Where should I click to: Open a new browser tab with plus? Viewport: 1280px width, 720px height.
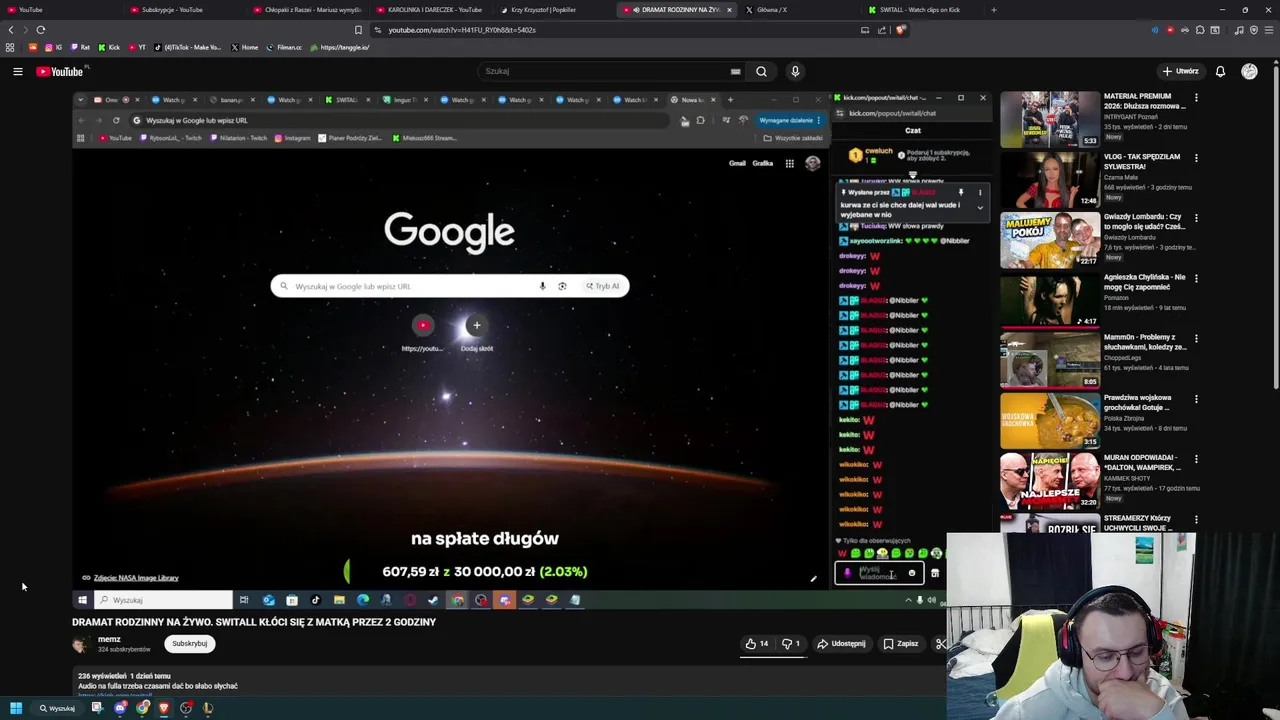pos(993,10)
